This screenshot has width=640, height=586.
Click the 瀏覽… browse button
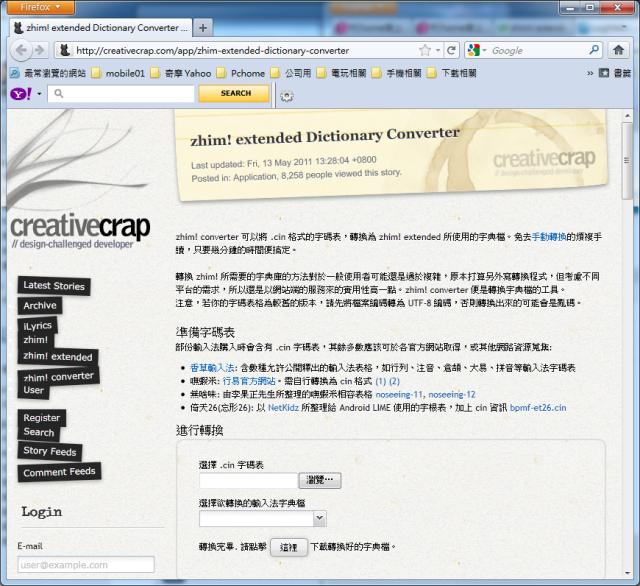pyautogui.click(x=320, y=480)
